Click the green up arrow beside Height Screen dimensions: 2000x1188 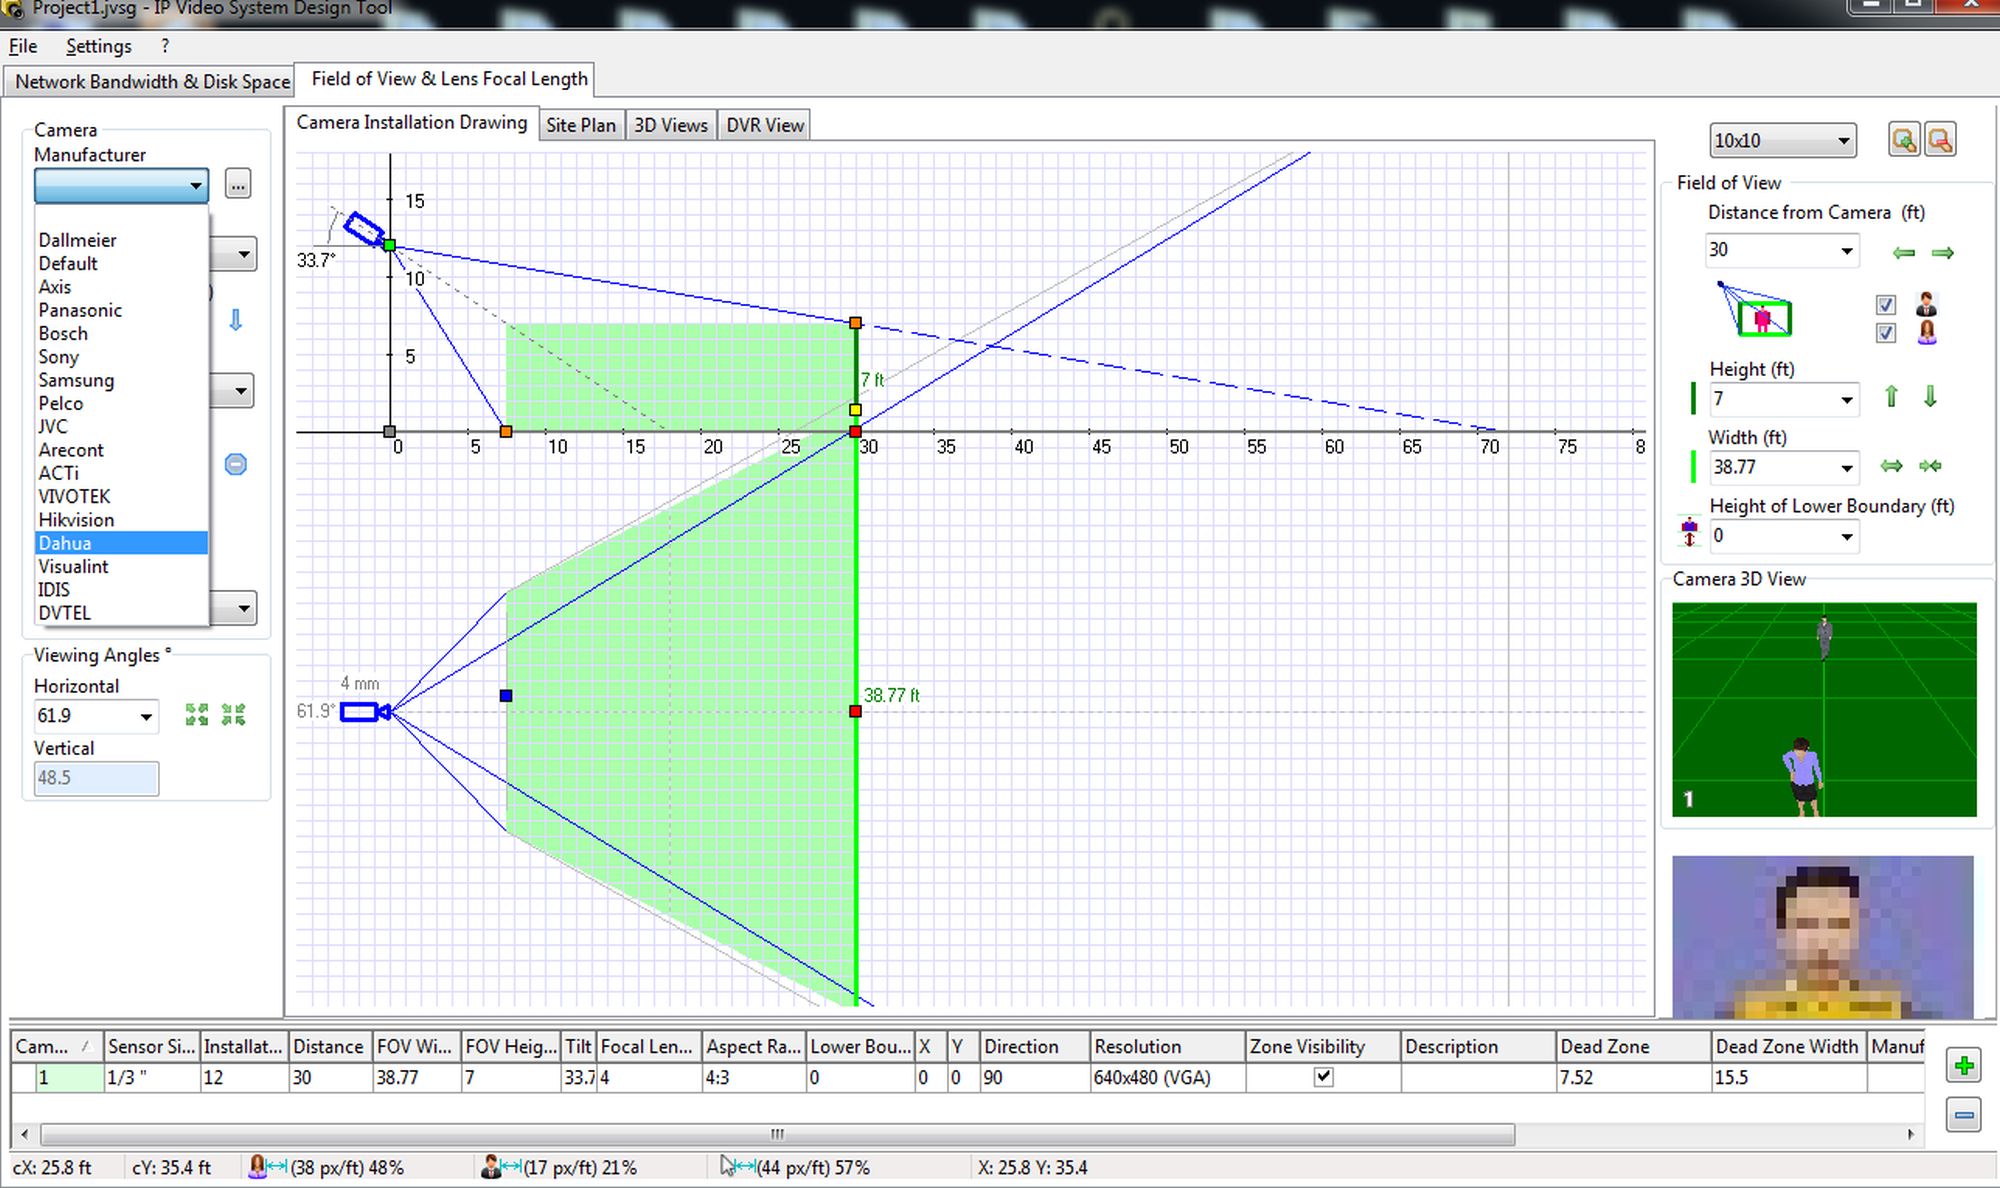click(x=1891, y=397)
